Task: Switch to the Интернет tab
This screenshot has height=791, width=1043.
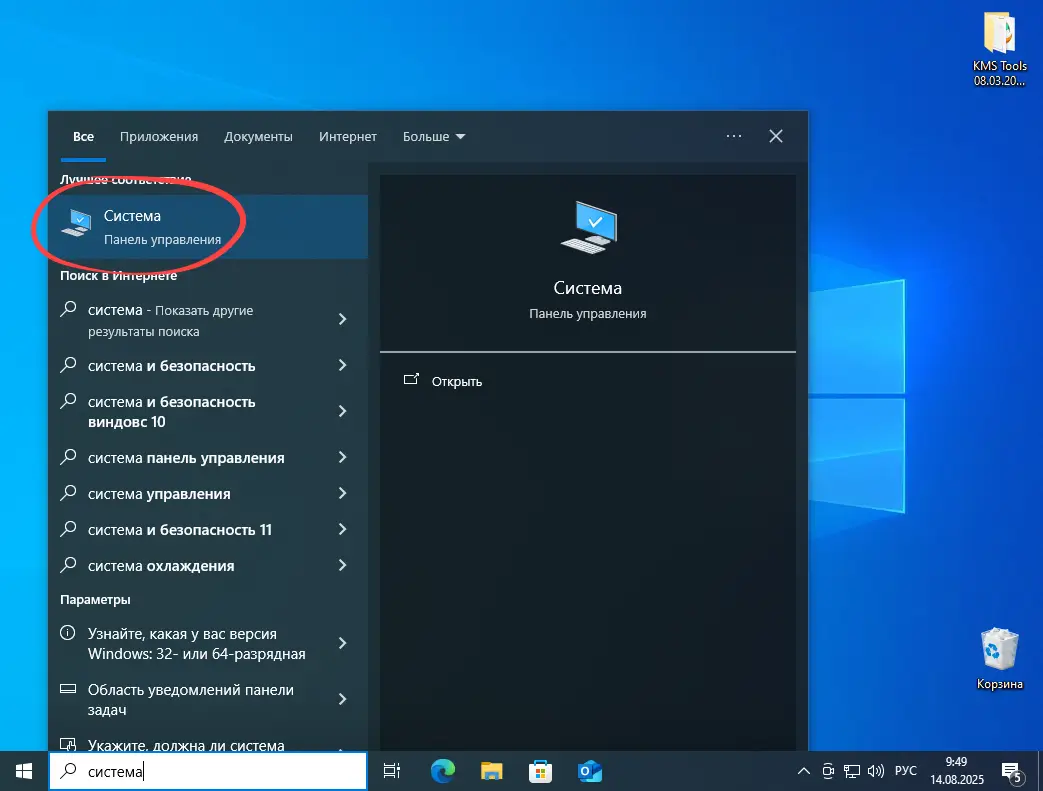Action: (x=347, y=136)
